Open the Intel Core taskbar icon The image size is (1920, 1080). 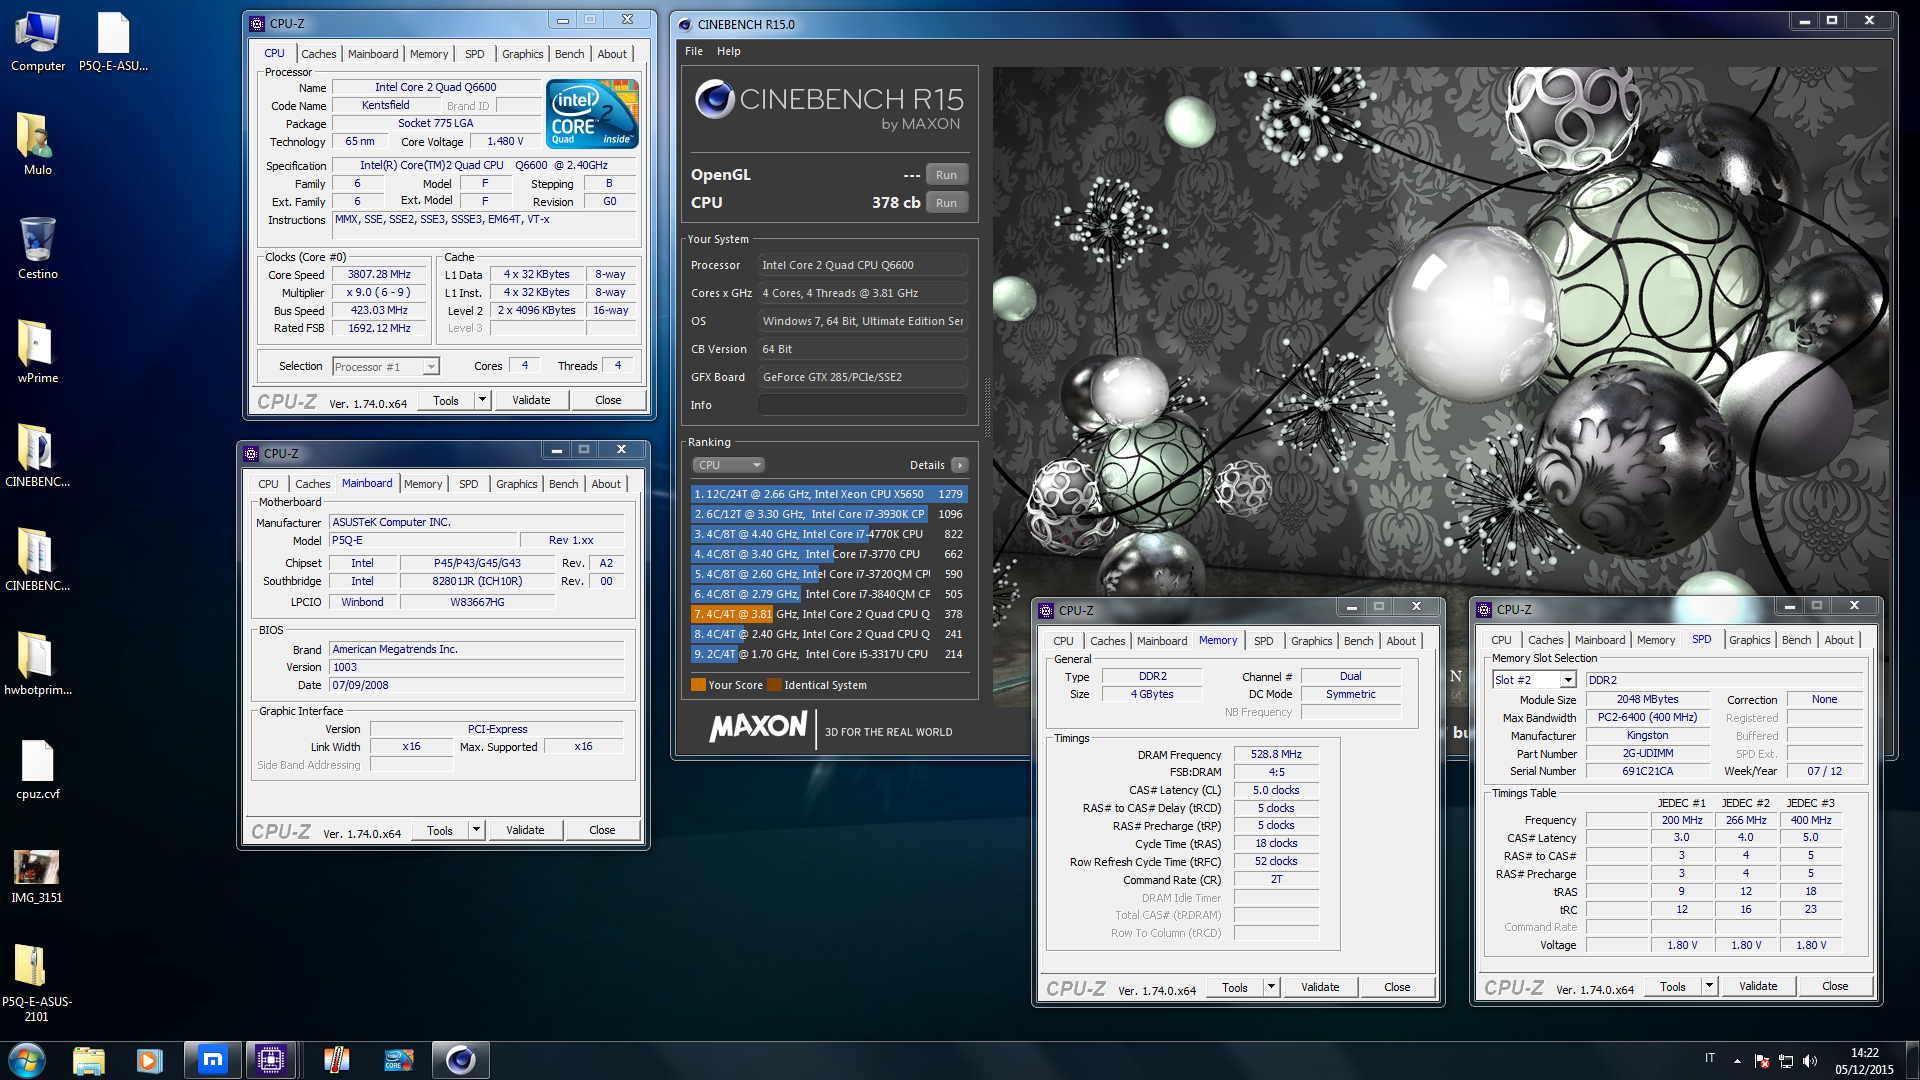pos(398,1060)
